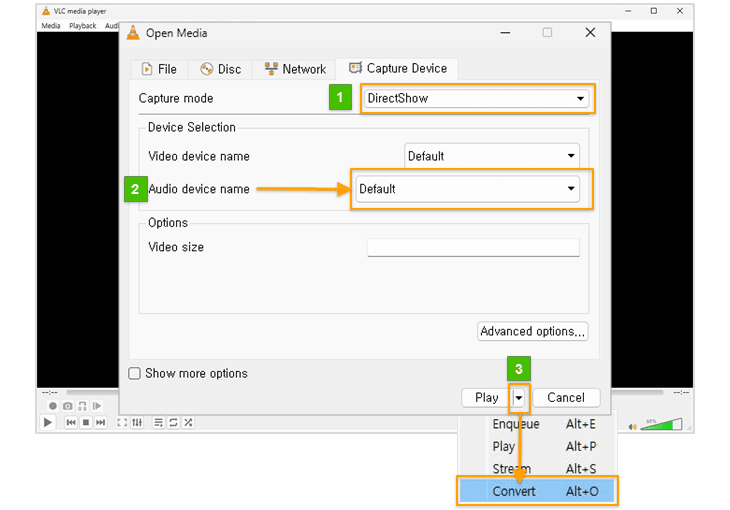Toggle fullscreen mode icon

pos(122,423)
